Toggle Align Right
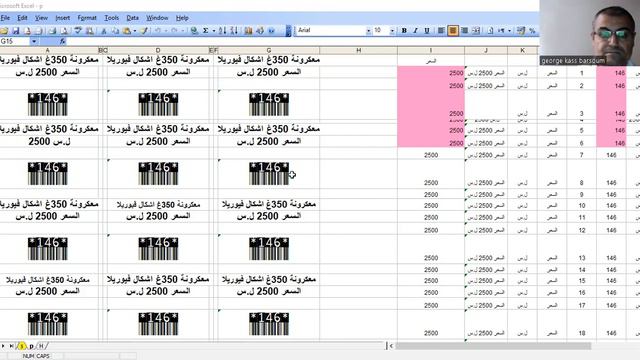This screenshot has height=360, width=640. (464, 31)
